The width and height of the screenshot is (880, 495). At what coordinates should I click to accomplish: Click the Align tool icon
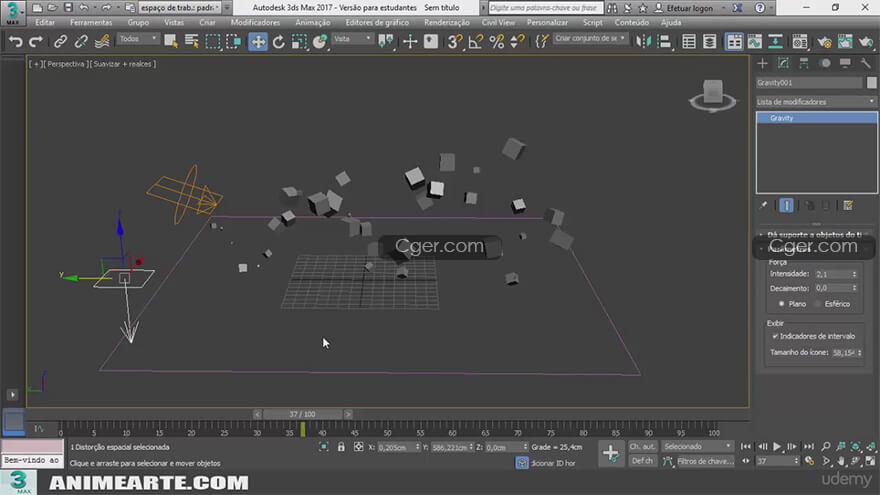point(664,42)
